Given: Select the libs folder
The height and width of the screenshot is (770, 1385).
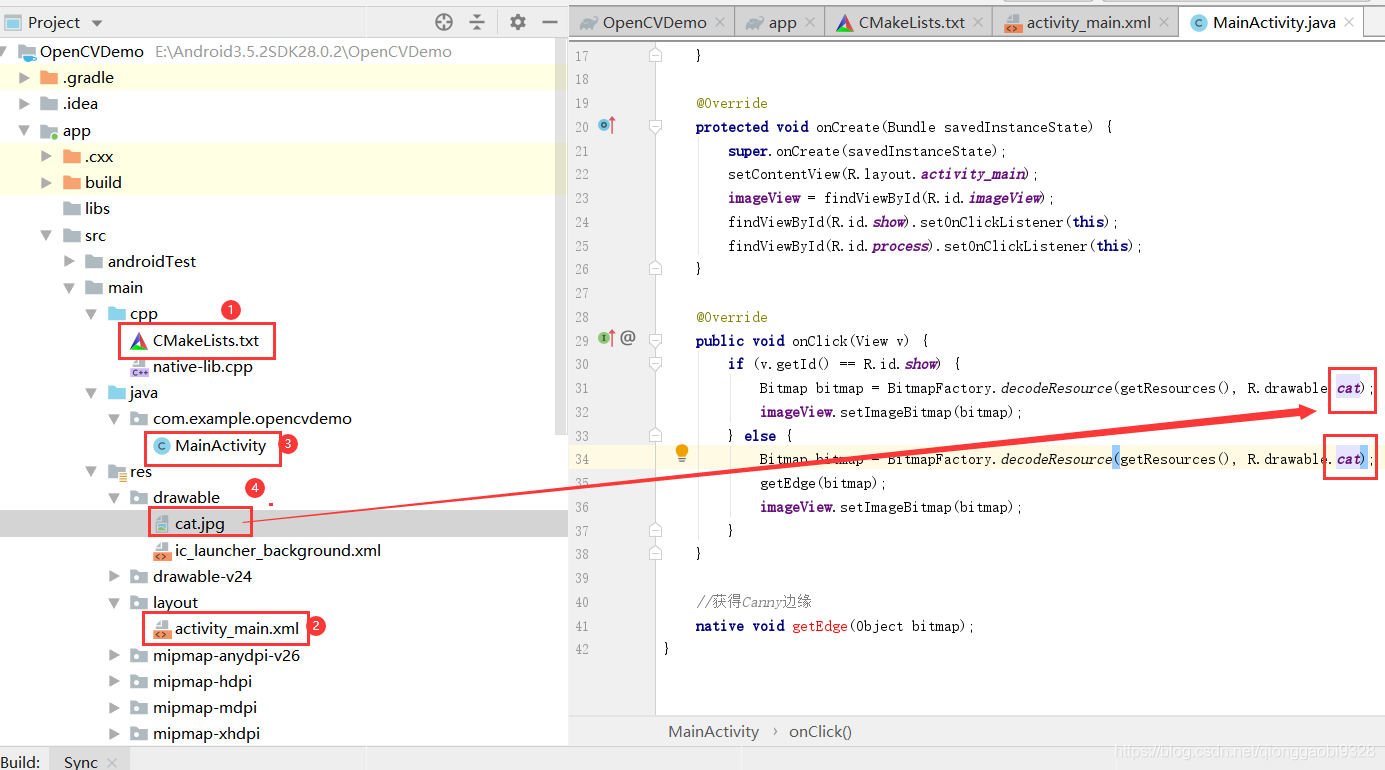Looking at the screenshot, I should [97, 209].
